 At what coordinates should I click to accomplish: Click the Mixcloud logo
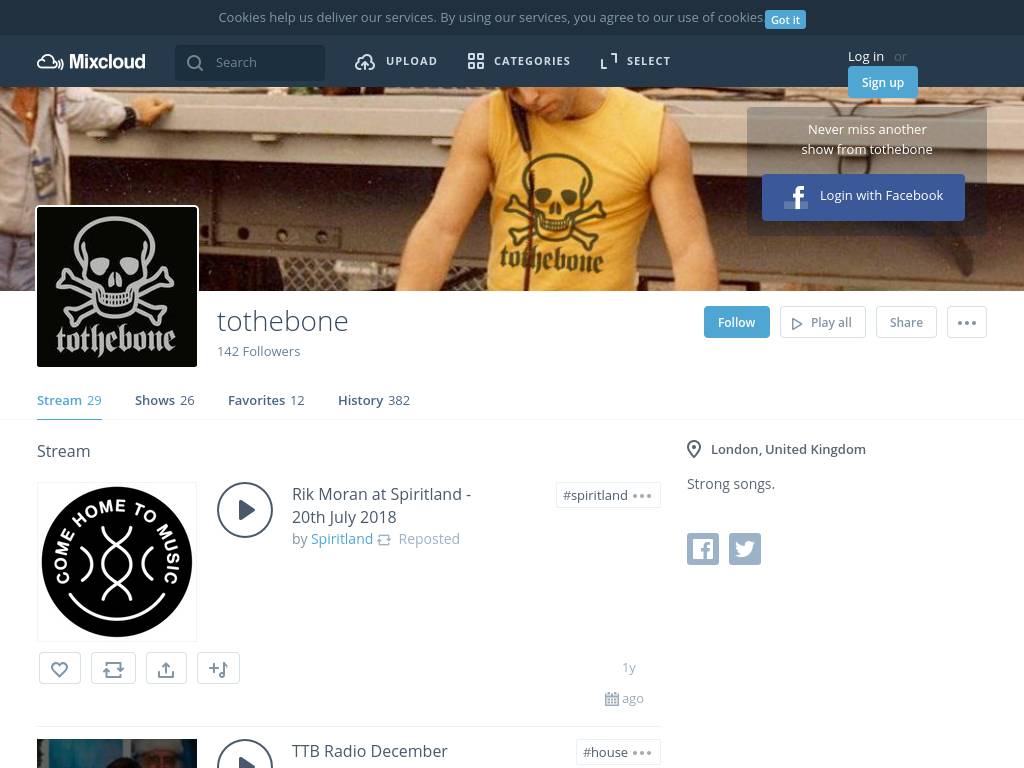pos(91,62)
